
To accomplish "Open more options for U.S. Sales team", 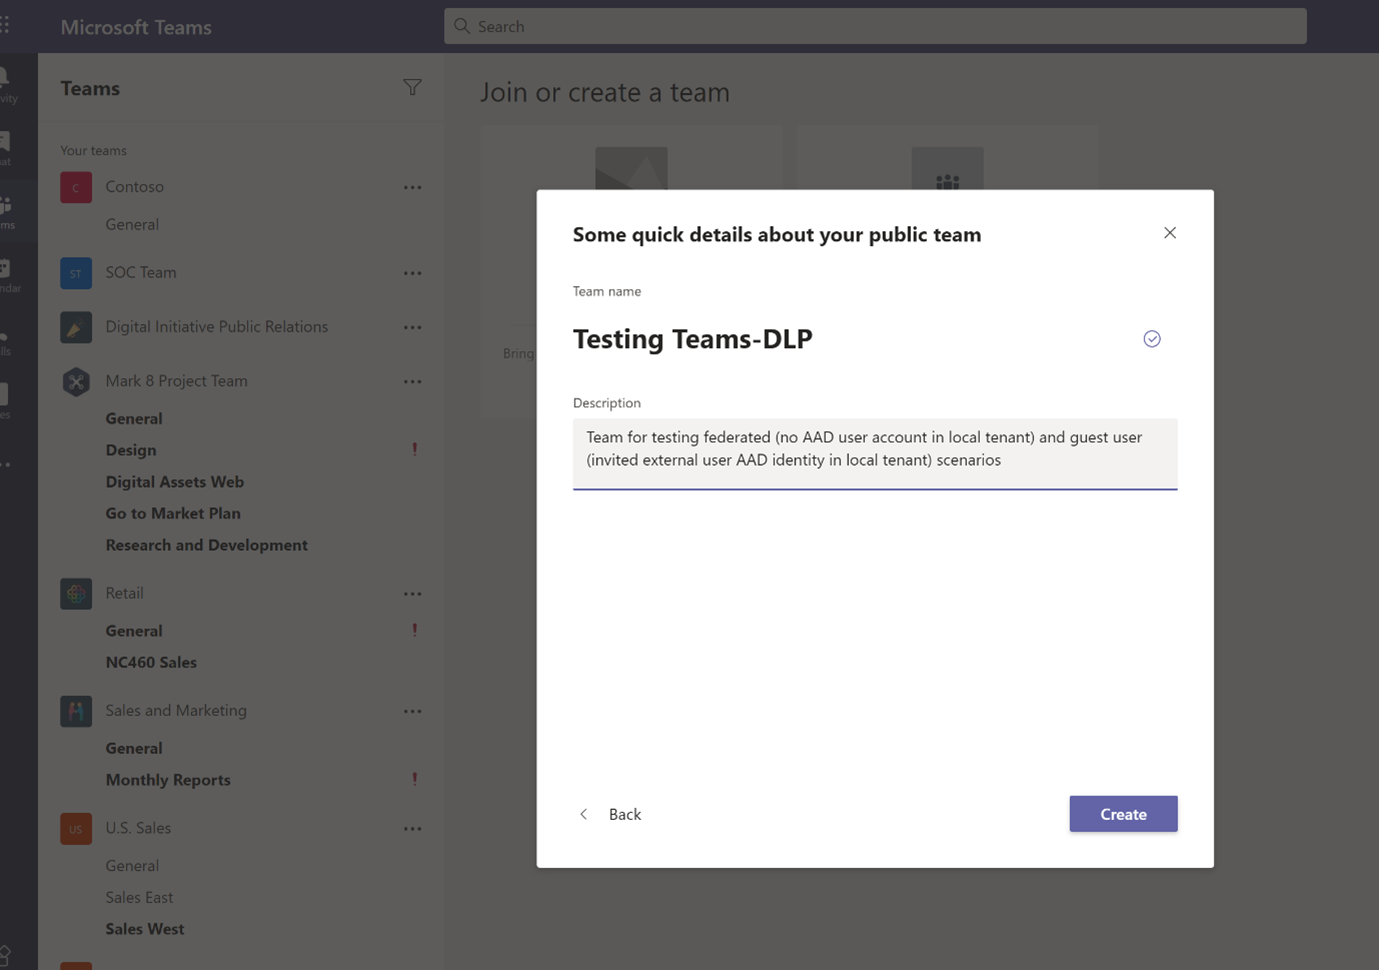I will pyautogui.click(x=412, y=829).
